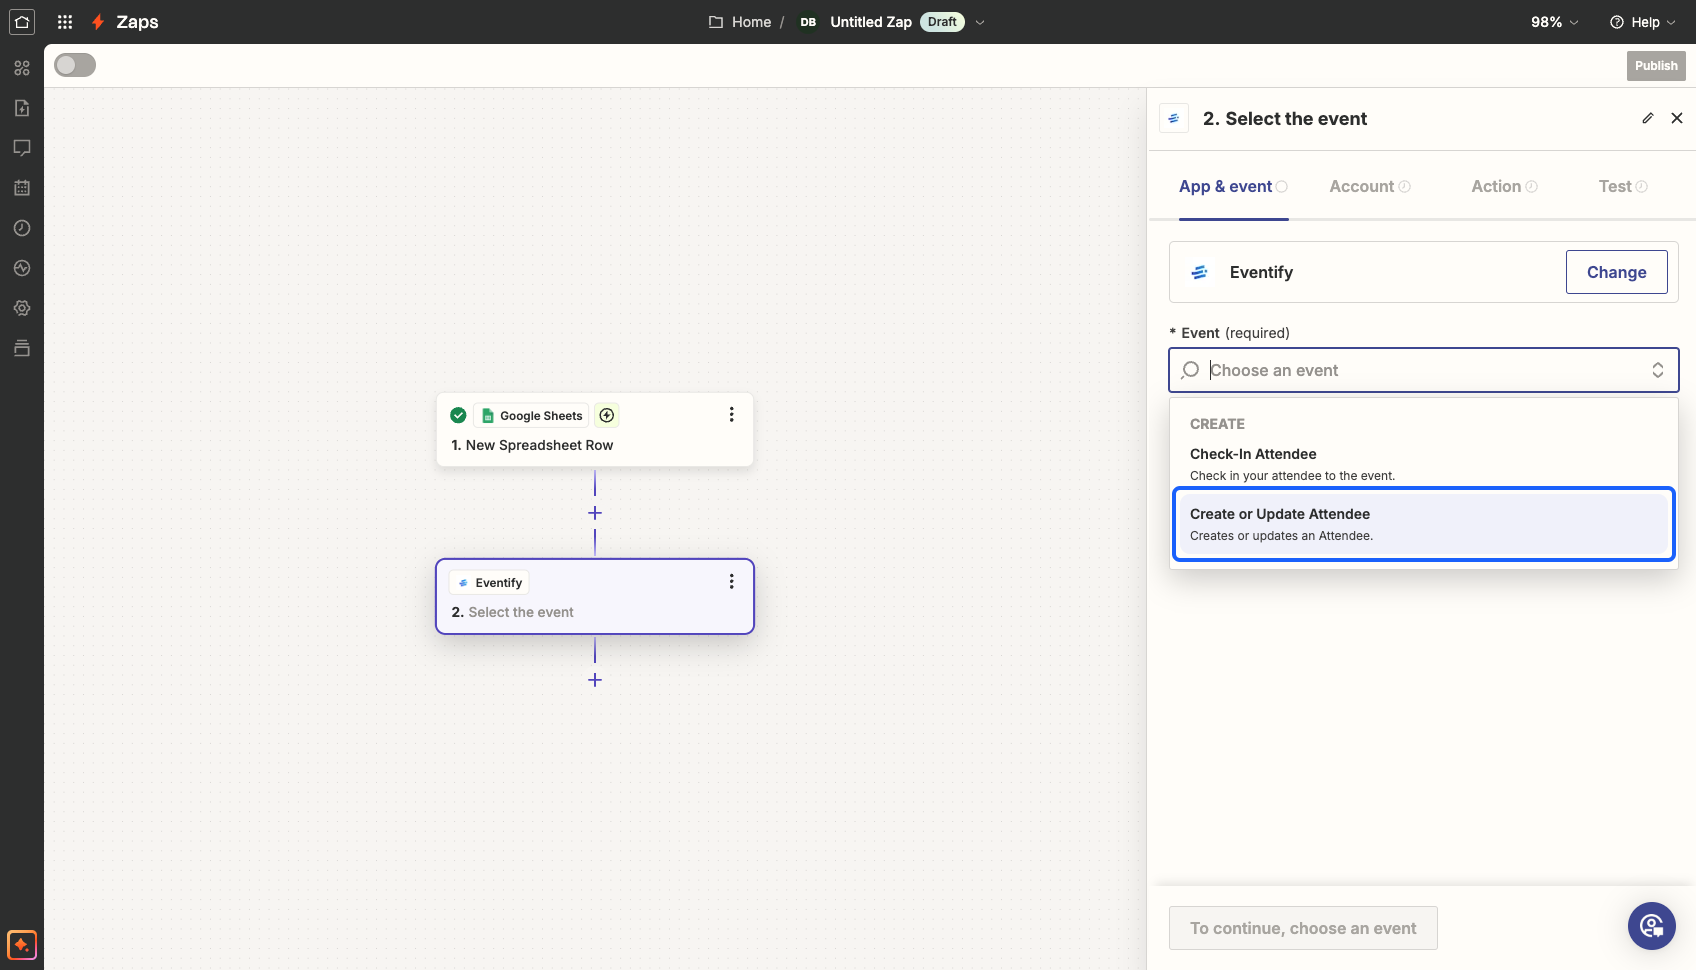Toggle the event chooser dropdown arrows
Viewport: 1696px width, 970px height.
click(1658, 370)
